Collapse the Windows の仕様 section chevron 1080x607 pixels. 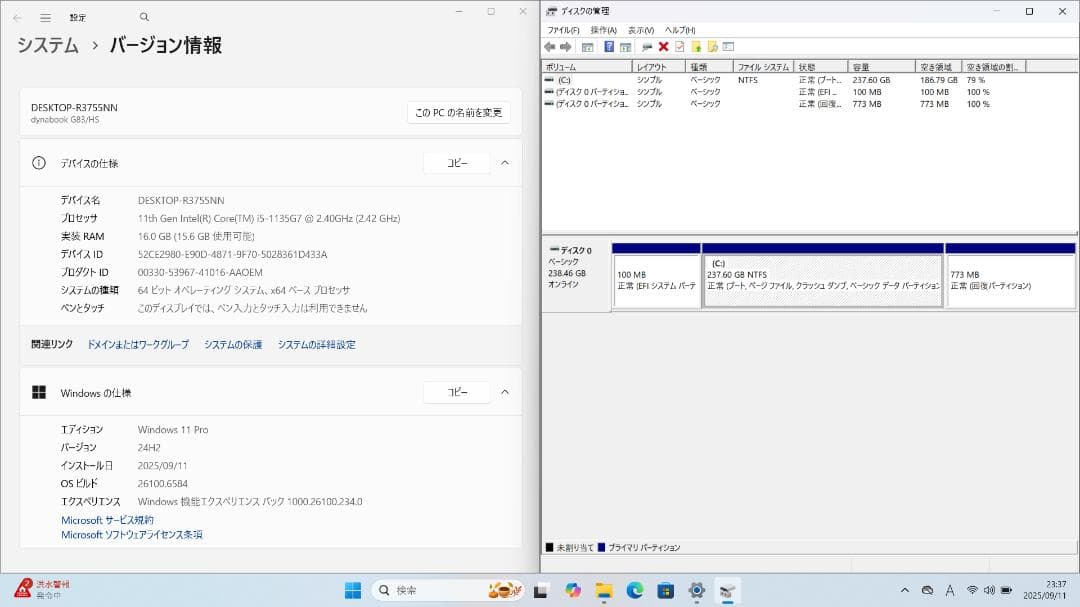click(505, 392)
